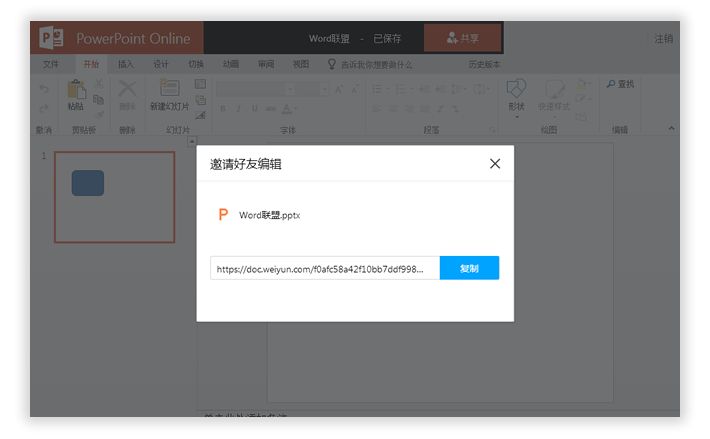Toggle Underline formatting
The height and width of the screenshot is (439, 710).
(254, 109)
